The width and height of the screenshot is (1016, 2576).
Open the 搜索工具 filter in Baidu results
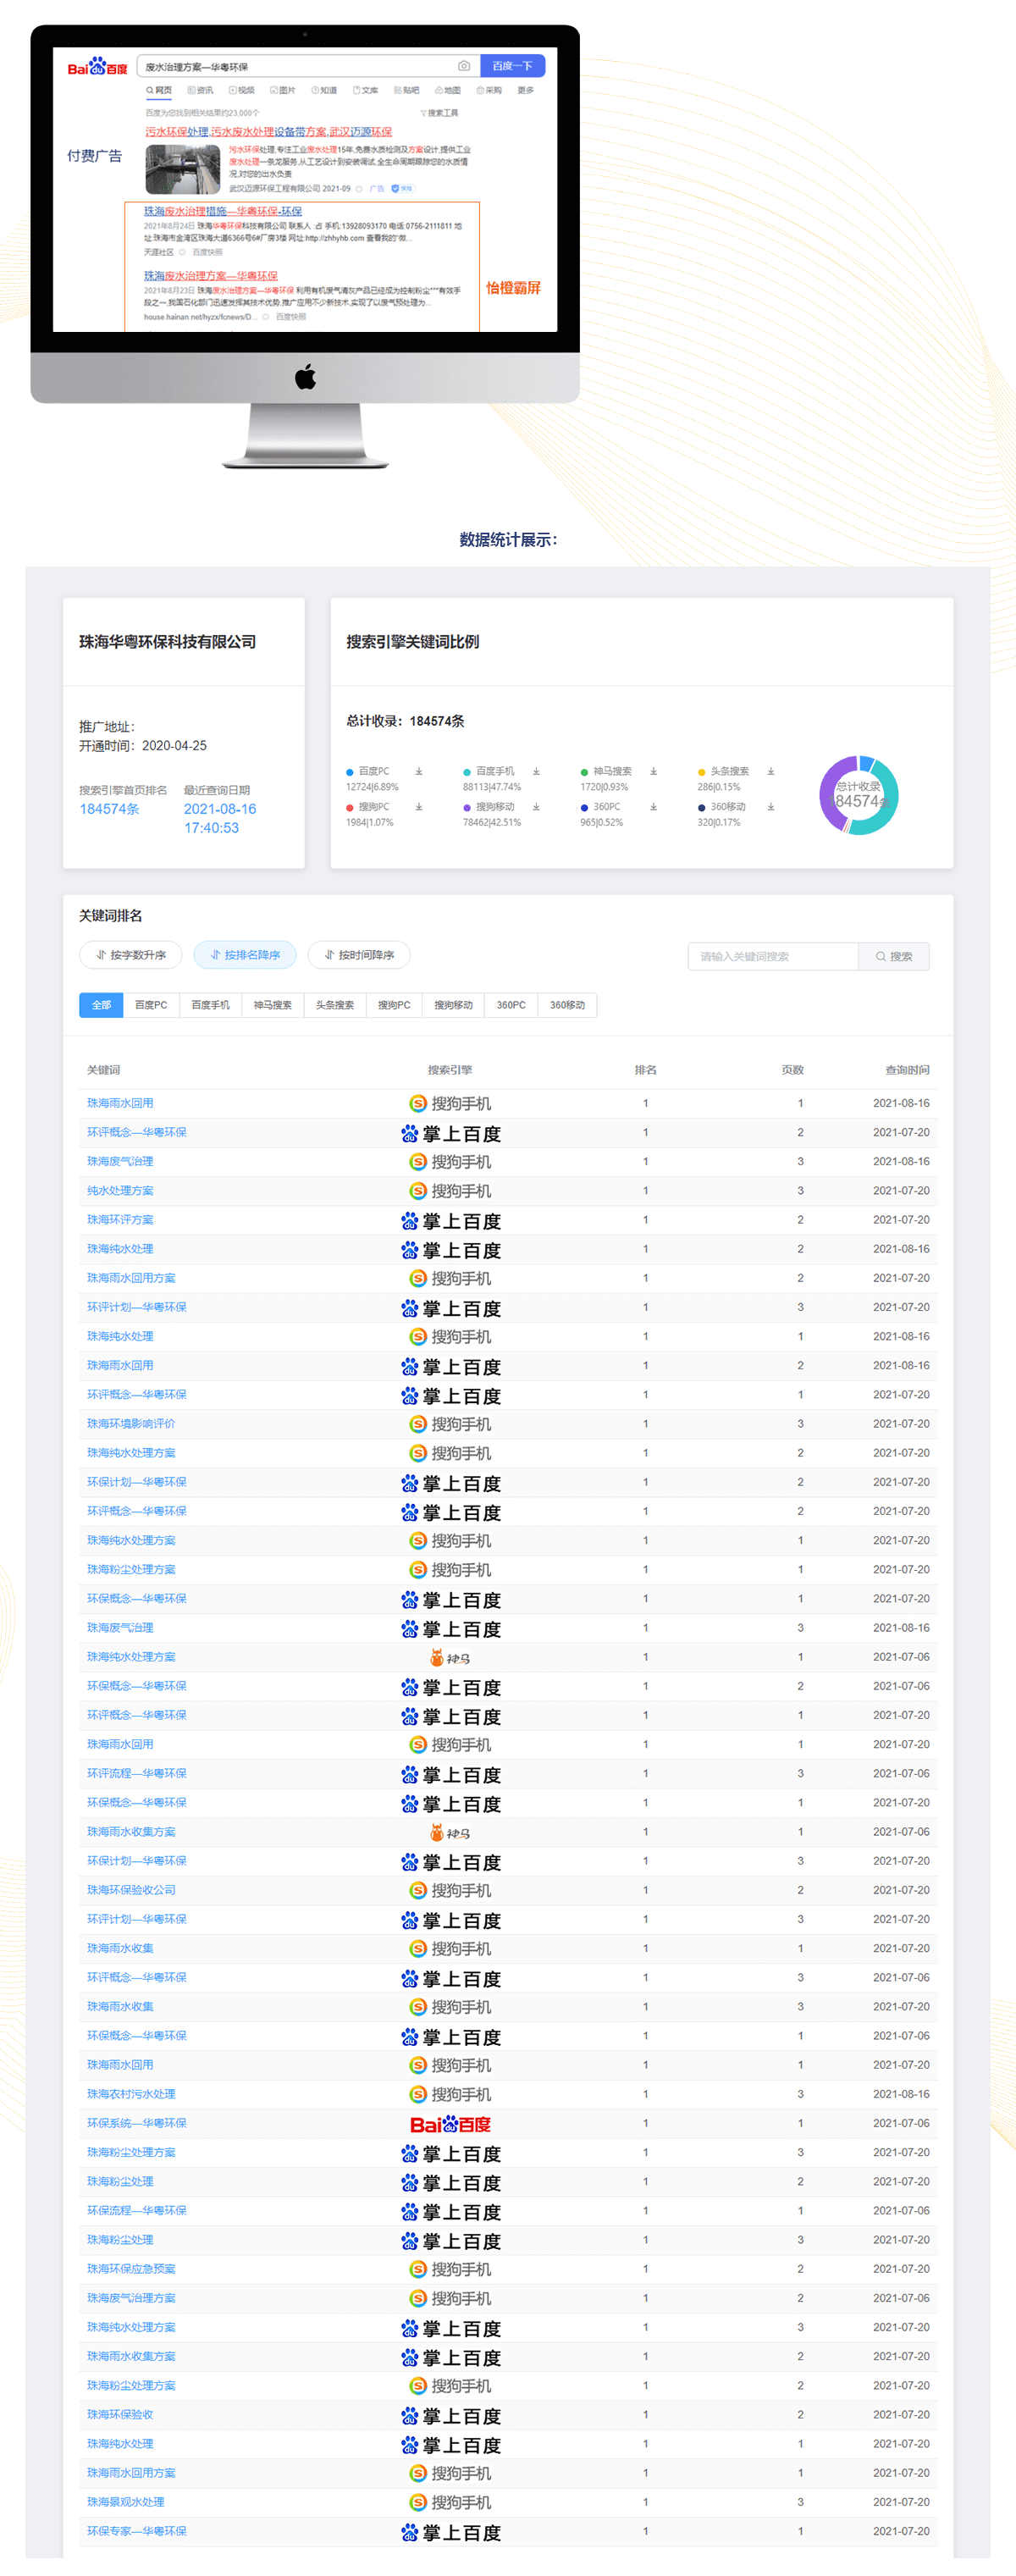(x=439, y=113)
